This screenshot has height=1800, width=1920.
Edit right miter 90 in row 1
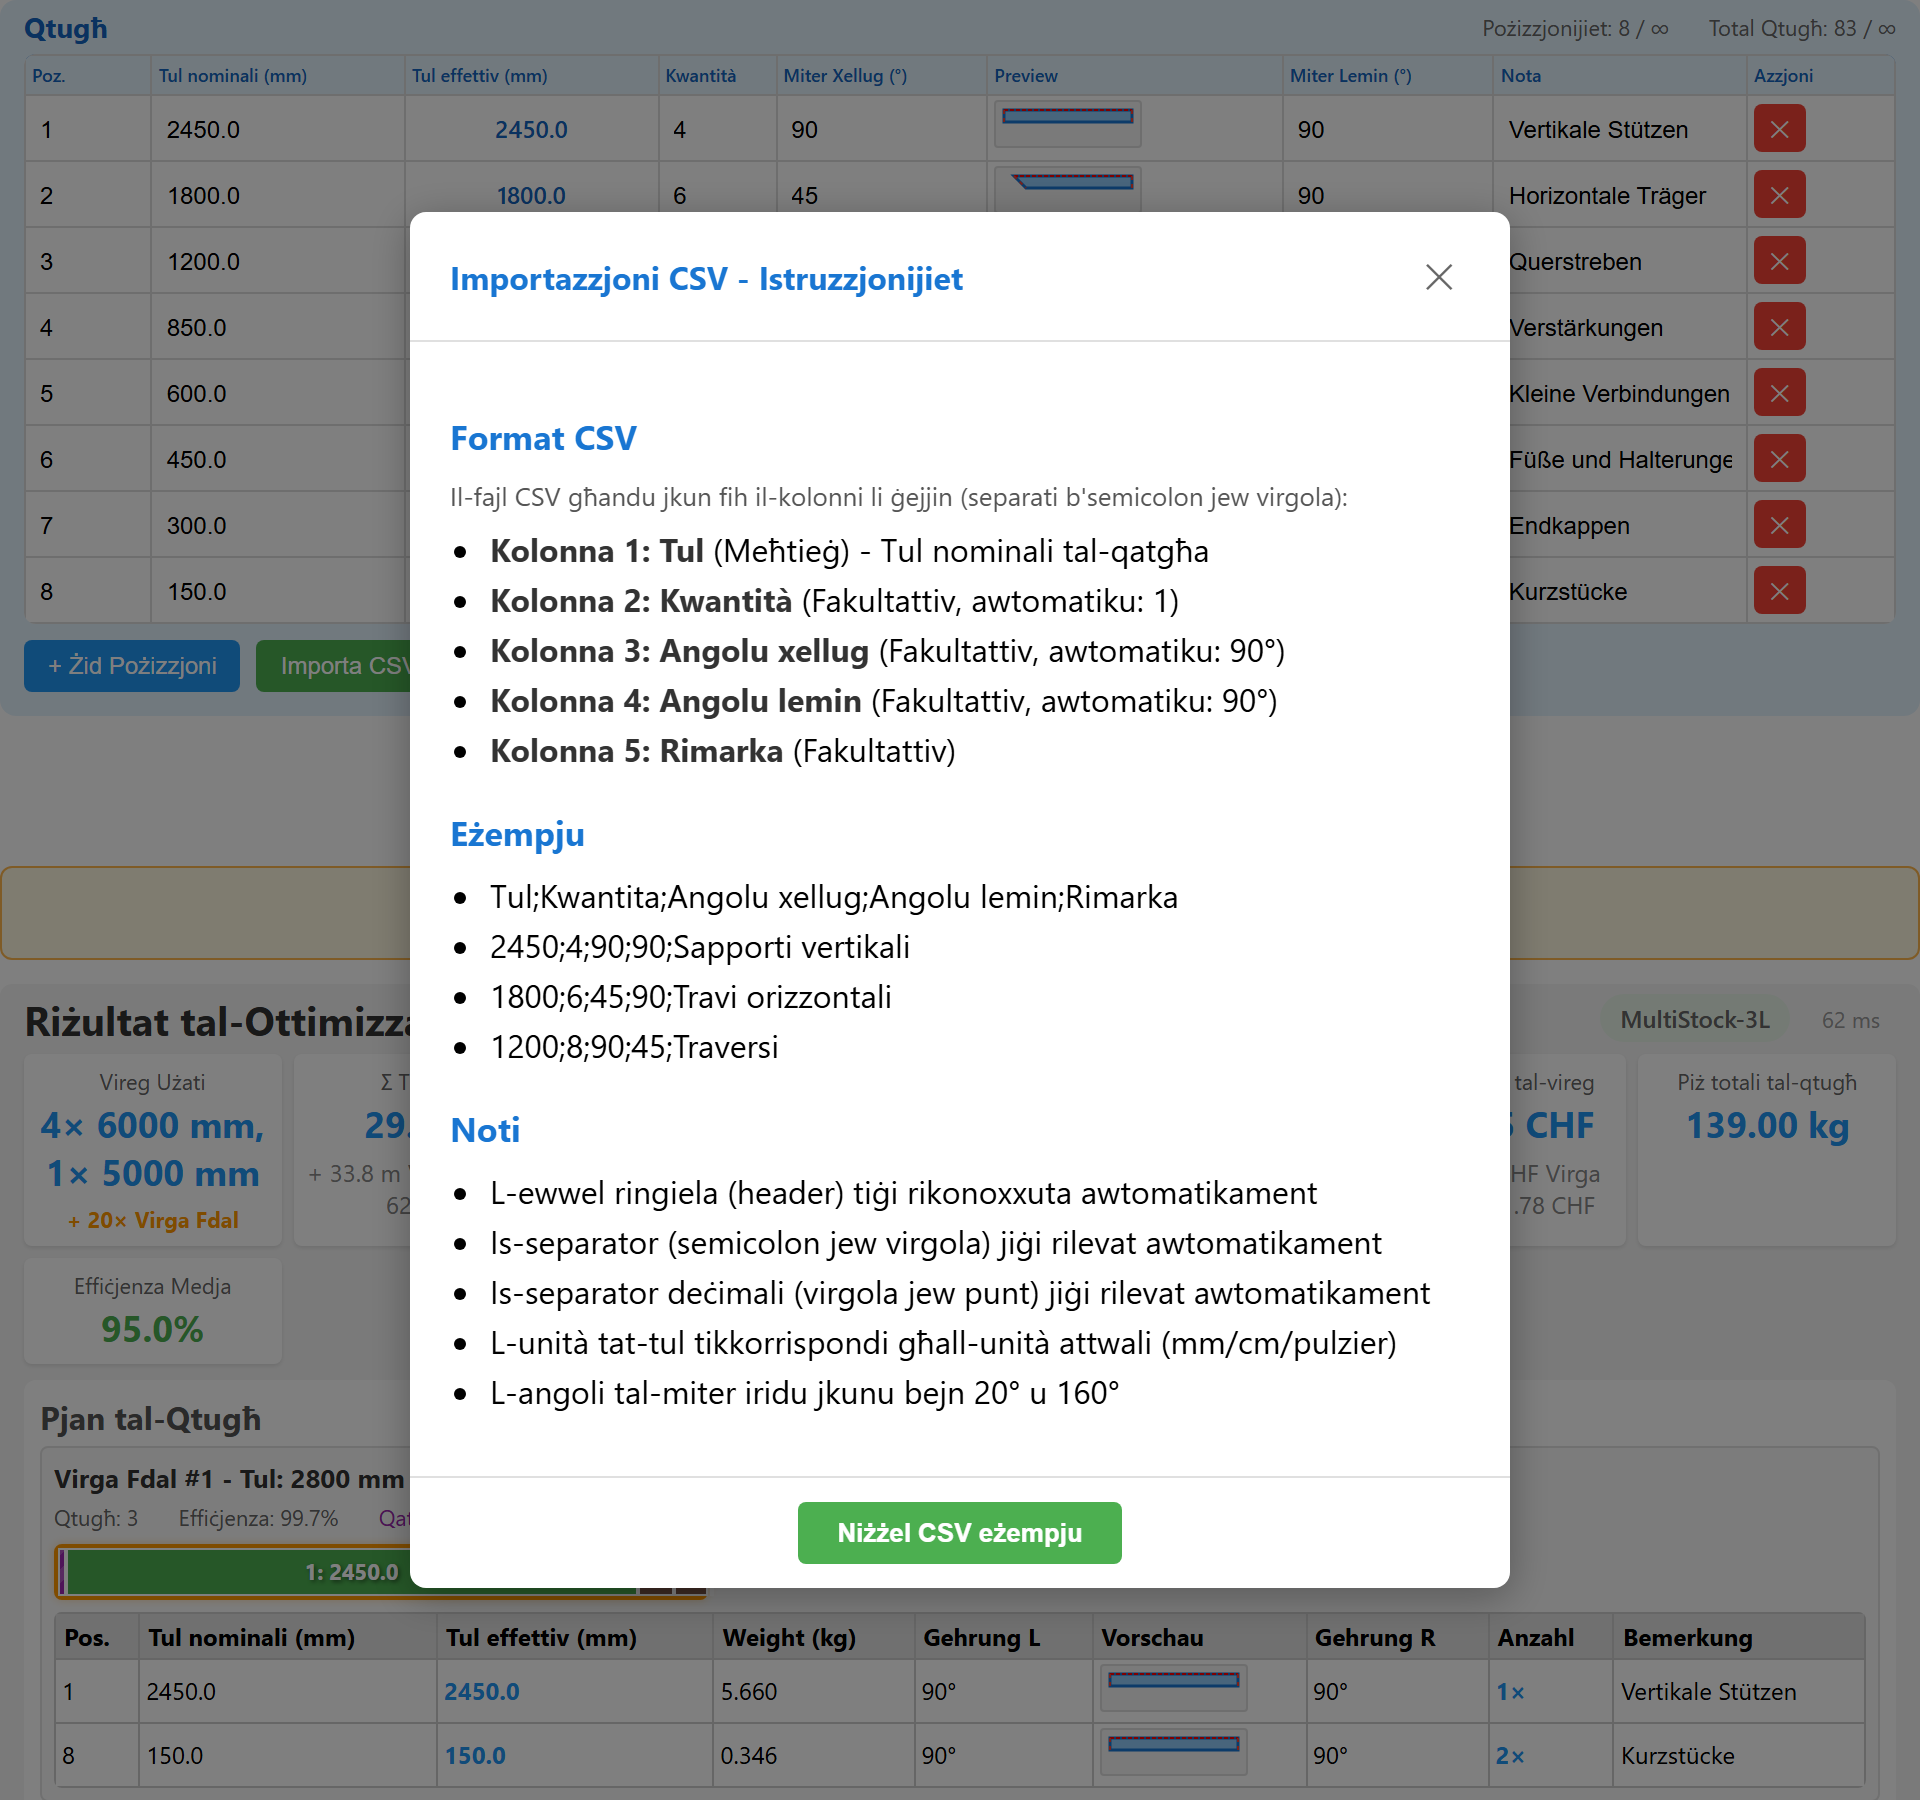pos(1387,130)
